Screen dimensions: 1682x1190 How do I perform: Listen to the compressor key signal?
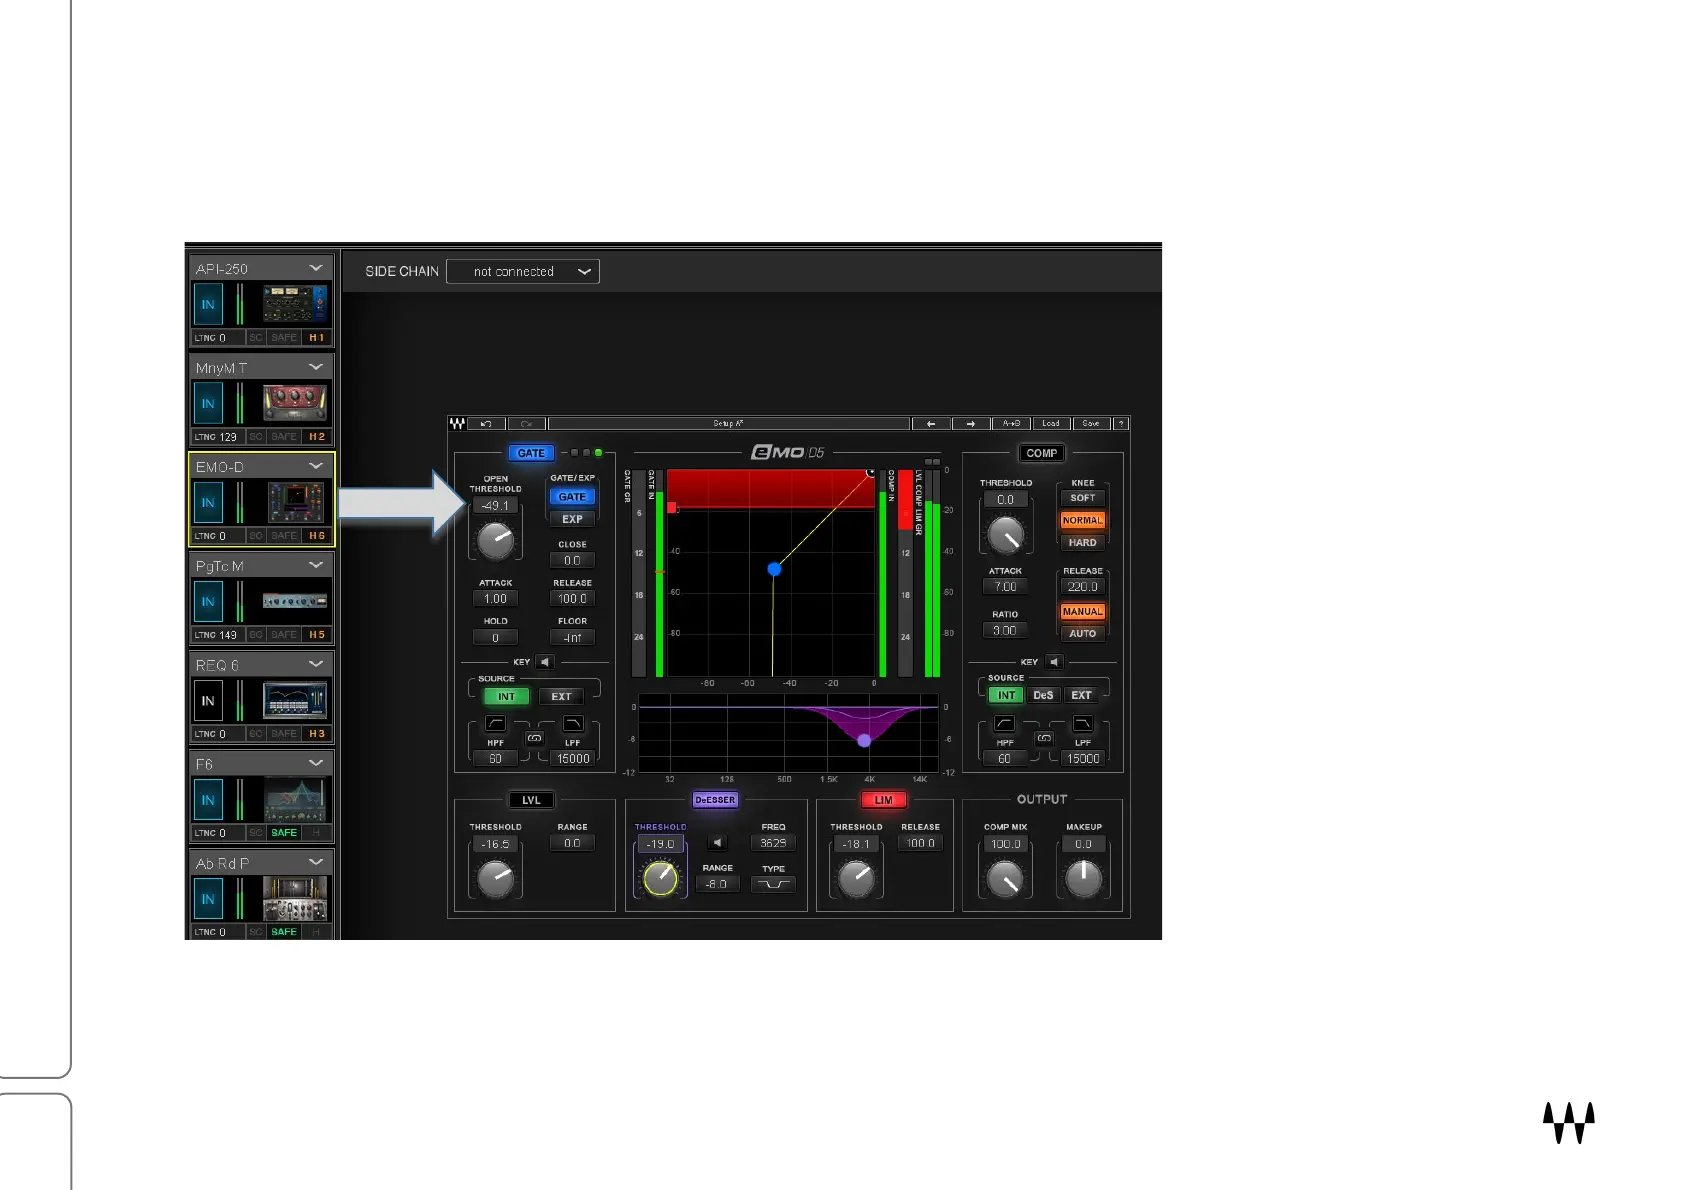tap(1054, 662)
